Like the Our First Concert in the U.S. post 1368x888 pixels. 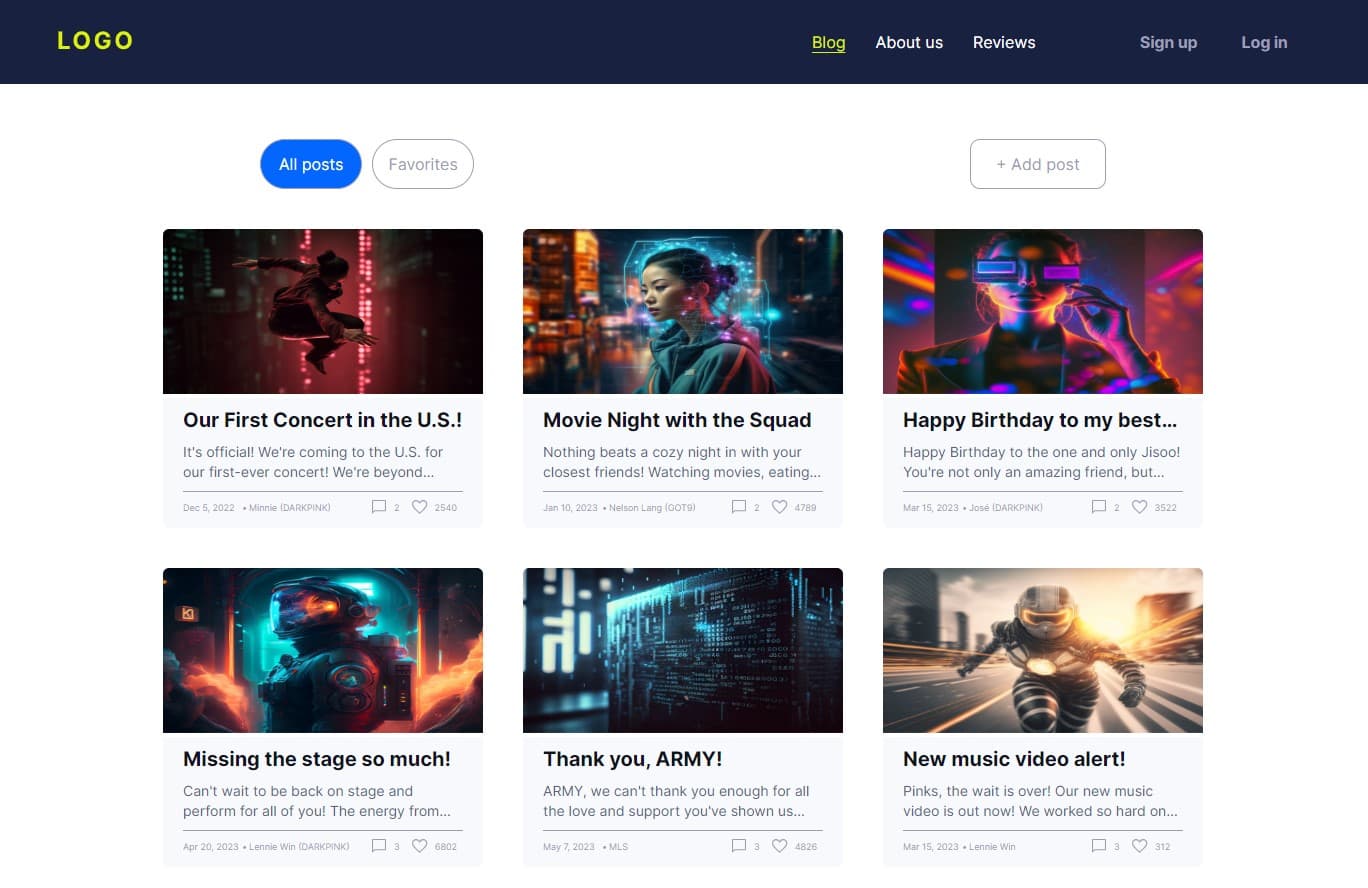420,507
